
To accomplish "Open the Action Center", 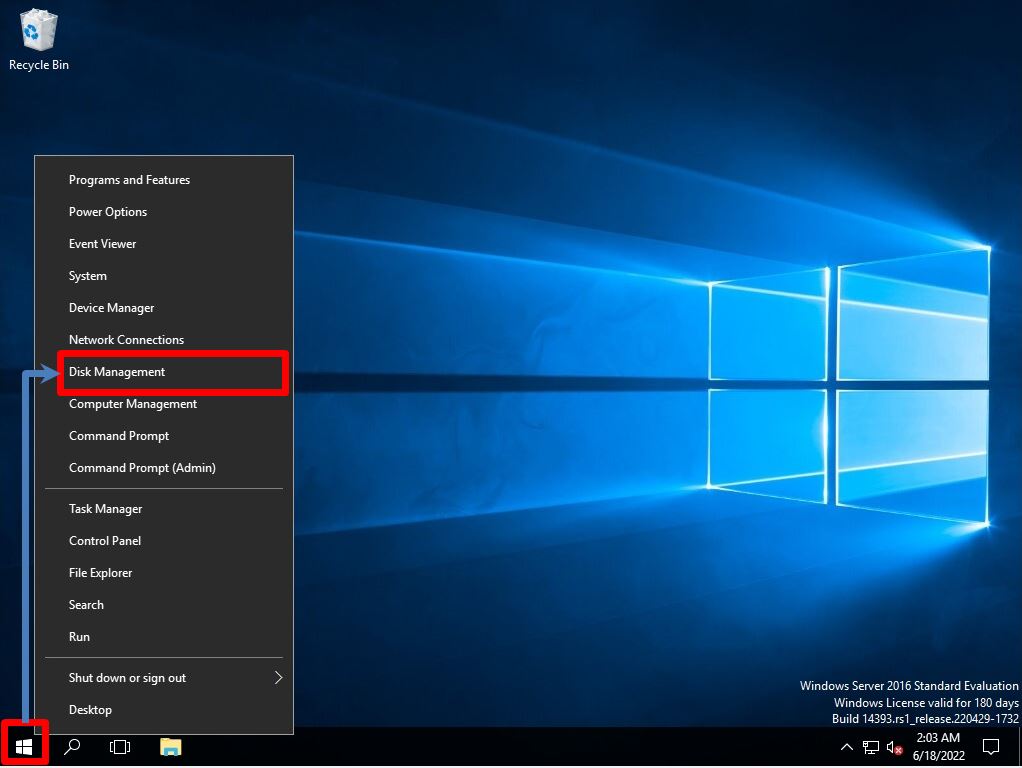I will click(990, 746).
